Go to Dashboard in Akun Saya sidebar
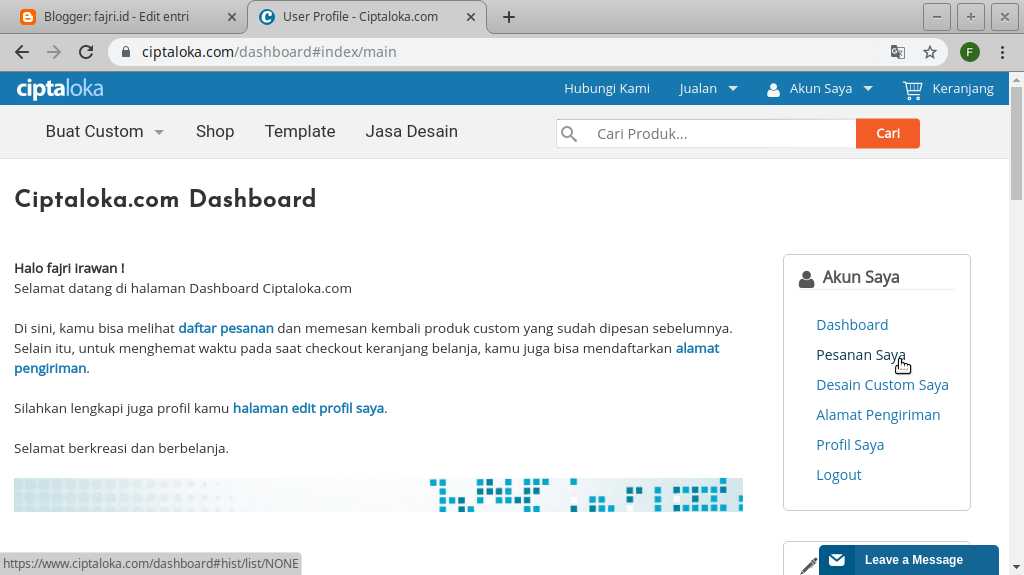The image size is (1024, 575). [x=852, y=325]
